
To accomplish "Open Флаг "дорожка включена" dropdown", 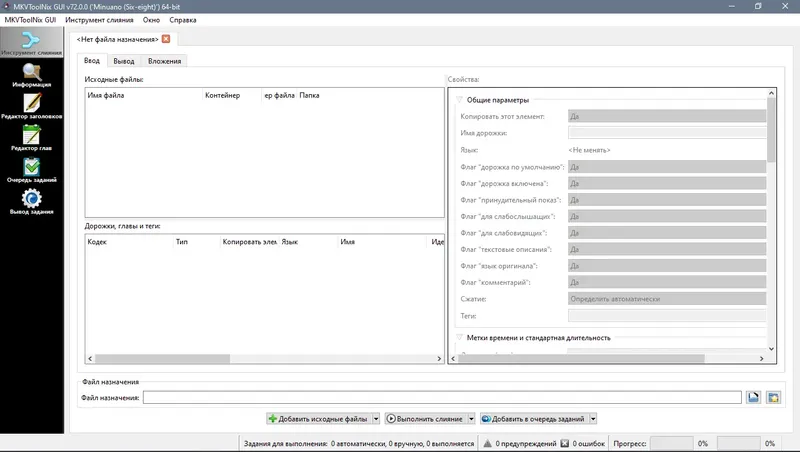I will 667,183.
